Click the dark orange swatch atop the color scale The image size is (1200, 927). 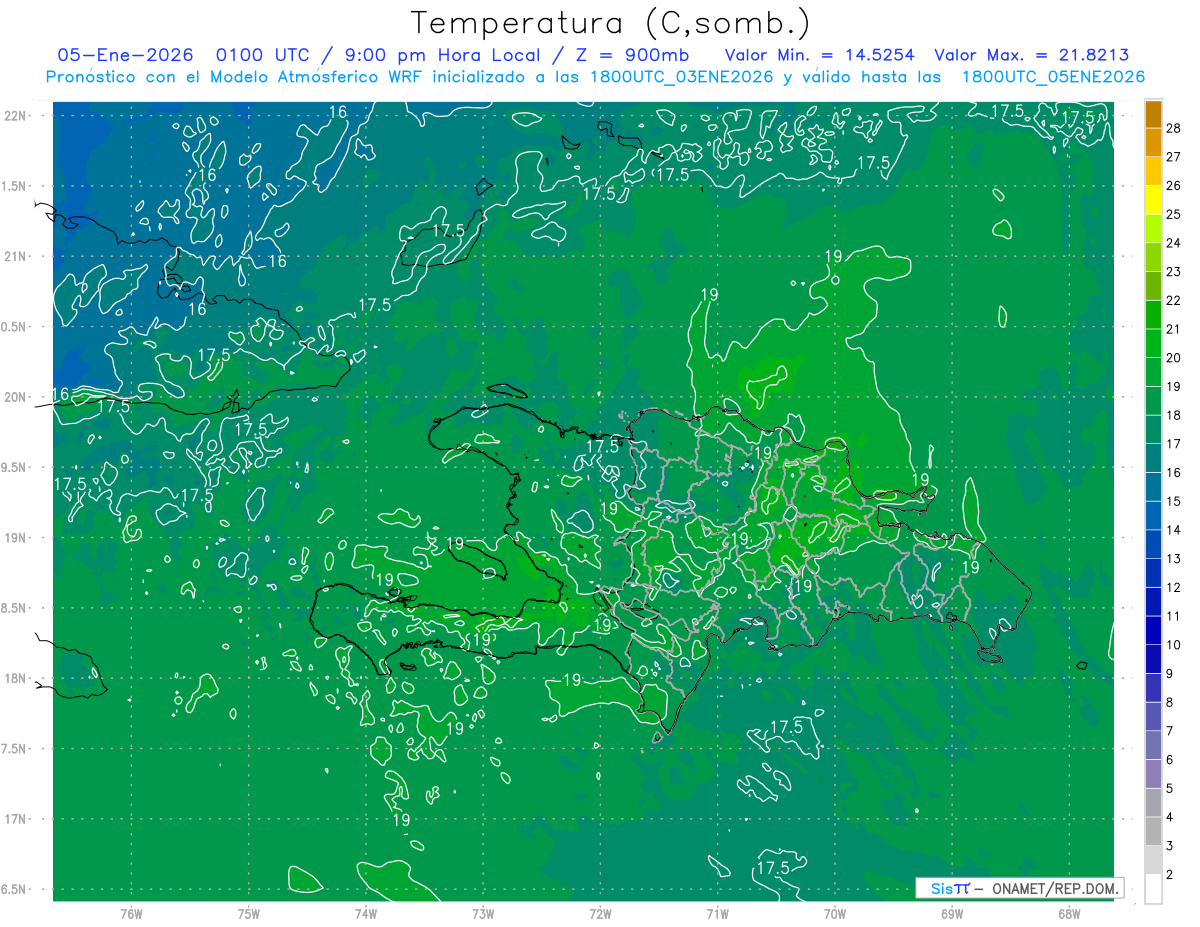pos(1153,114)
